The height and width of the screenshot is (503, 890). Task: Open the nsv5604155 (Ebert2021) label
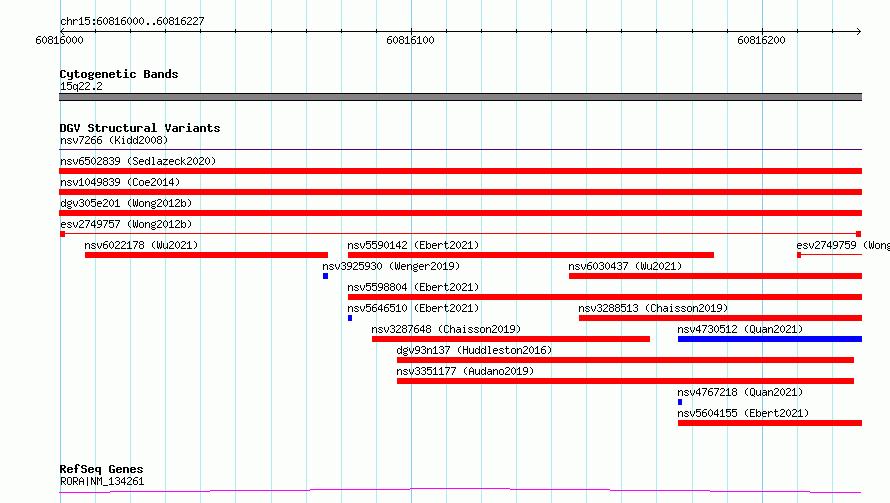743,413
